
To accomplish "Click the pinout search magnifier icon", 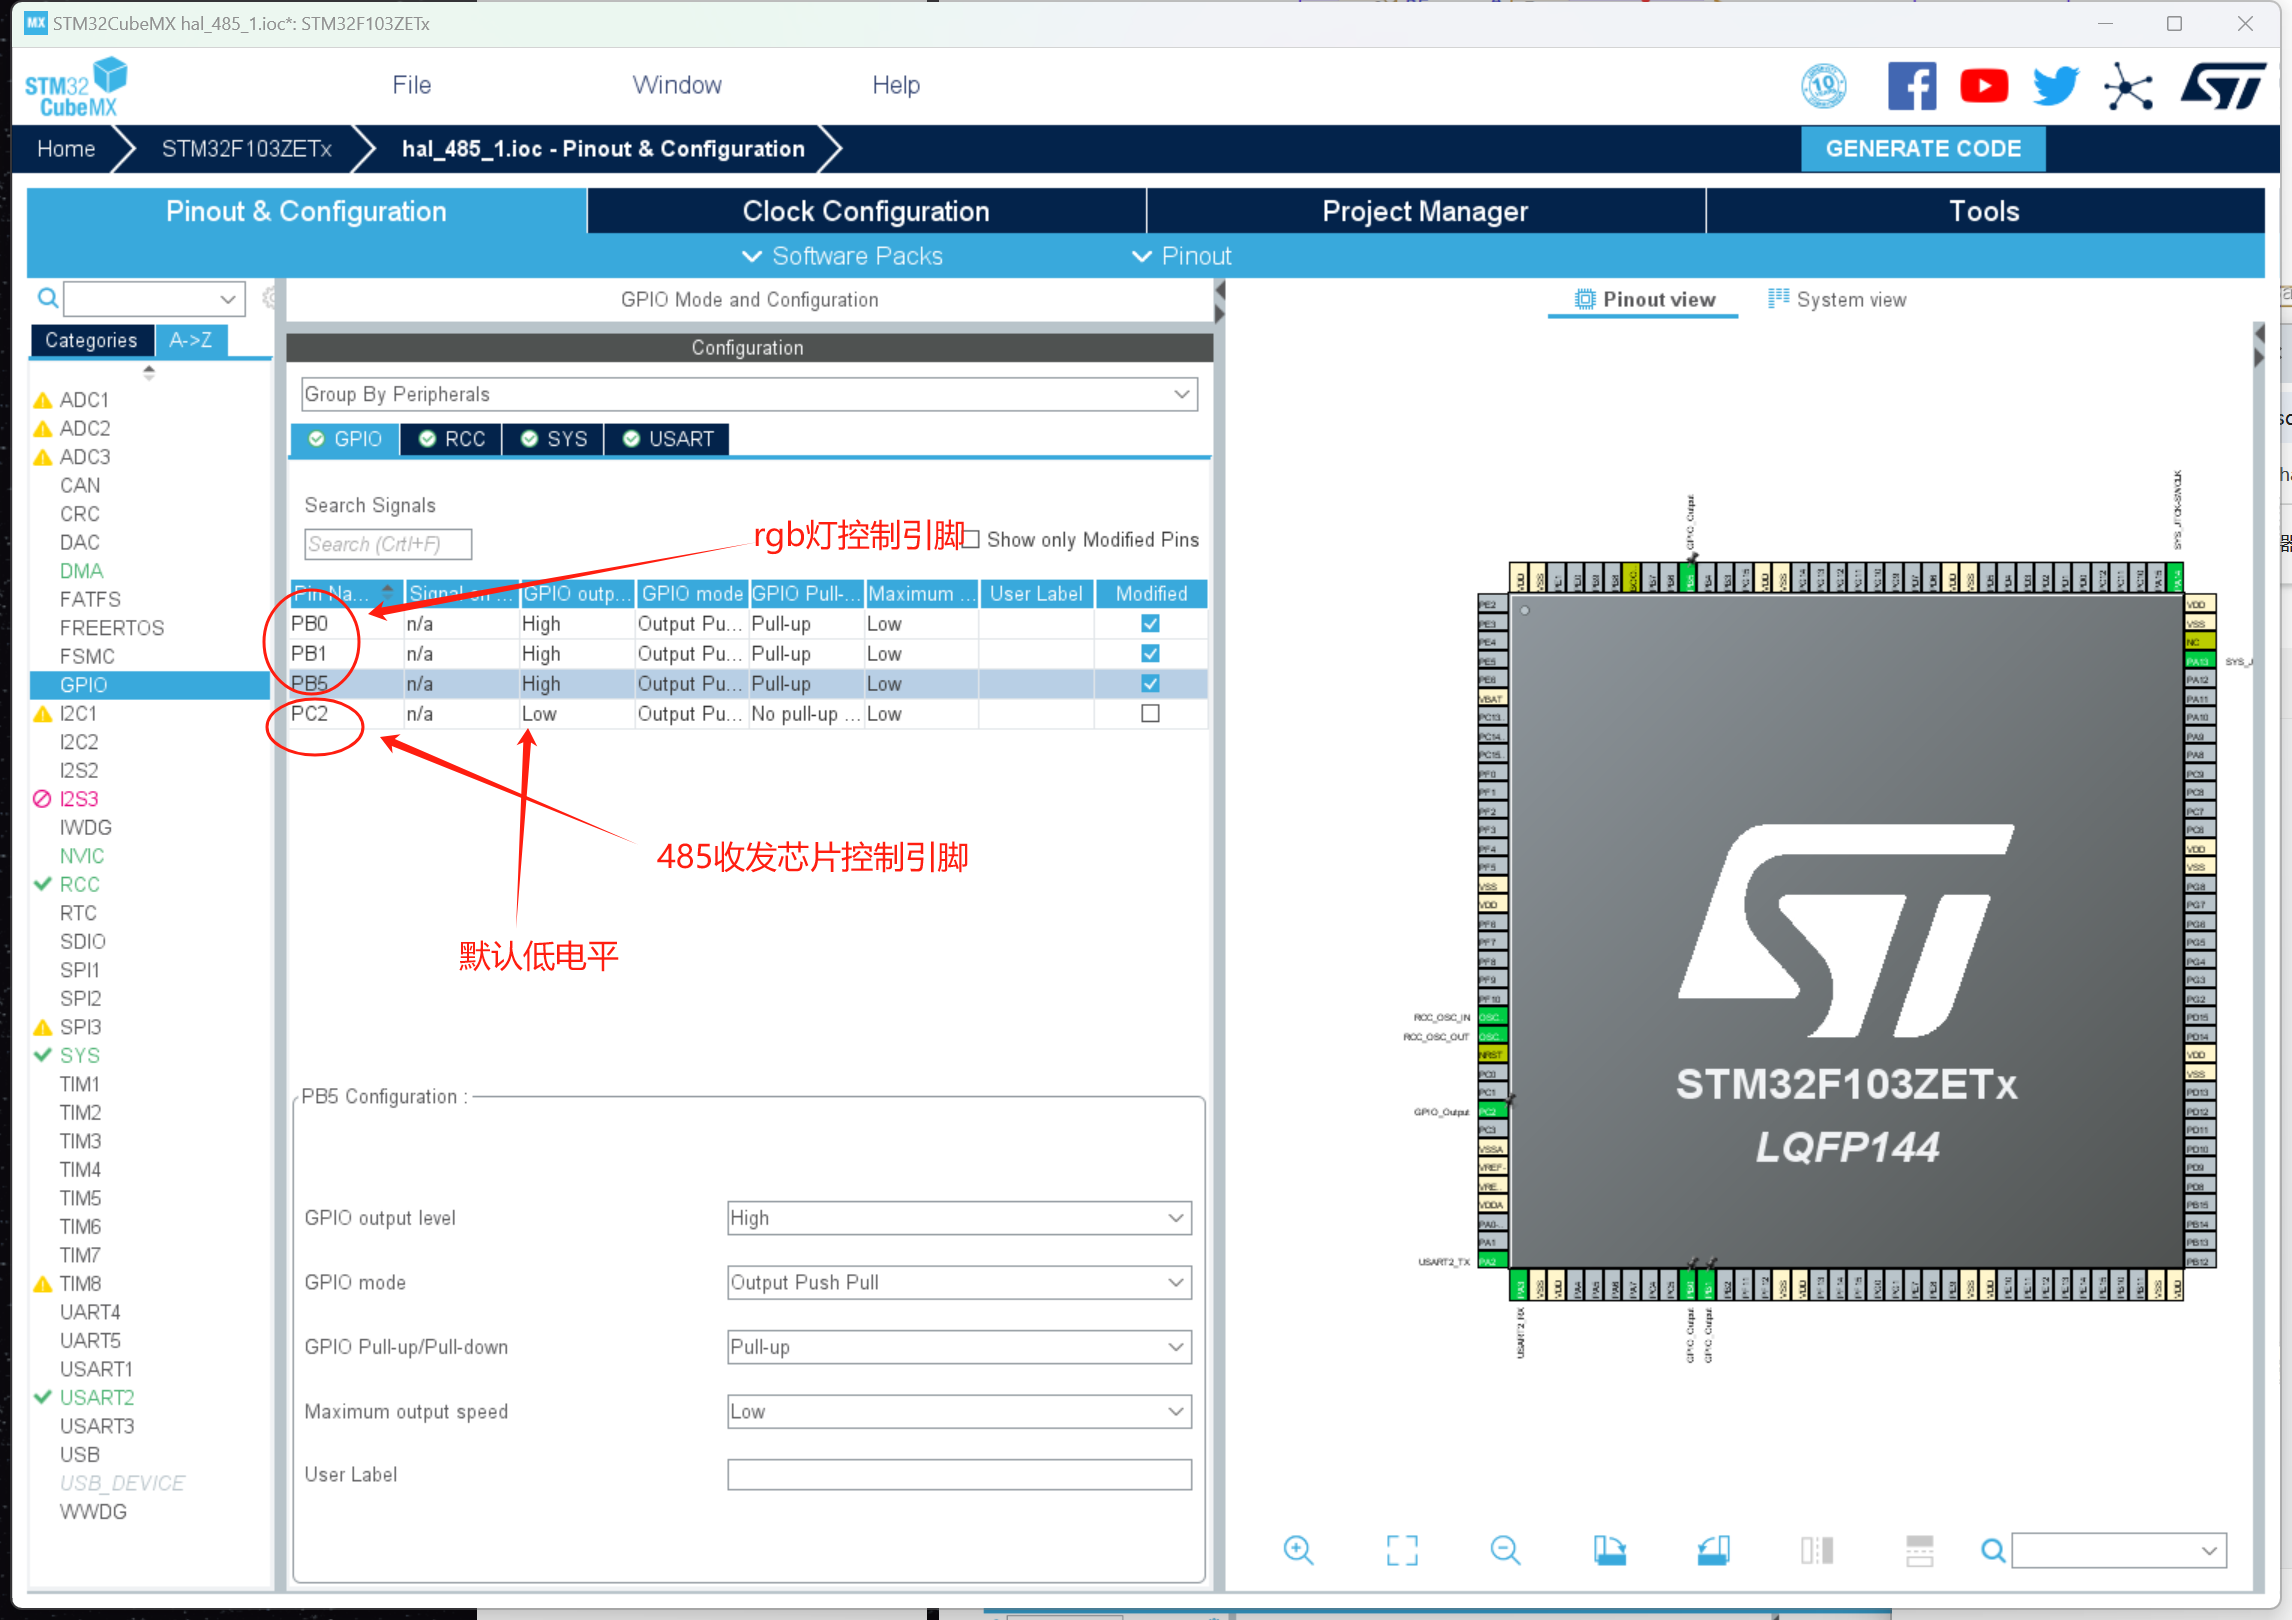I will pyautogui.click(x=1993, y=1550).
